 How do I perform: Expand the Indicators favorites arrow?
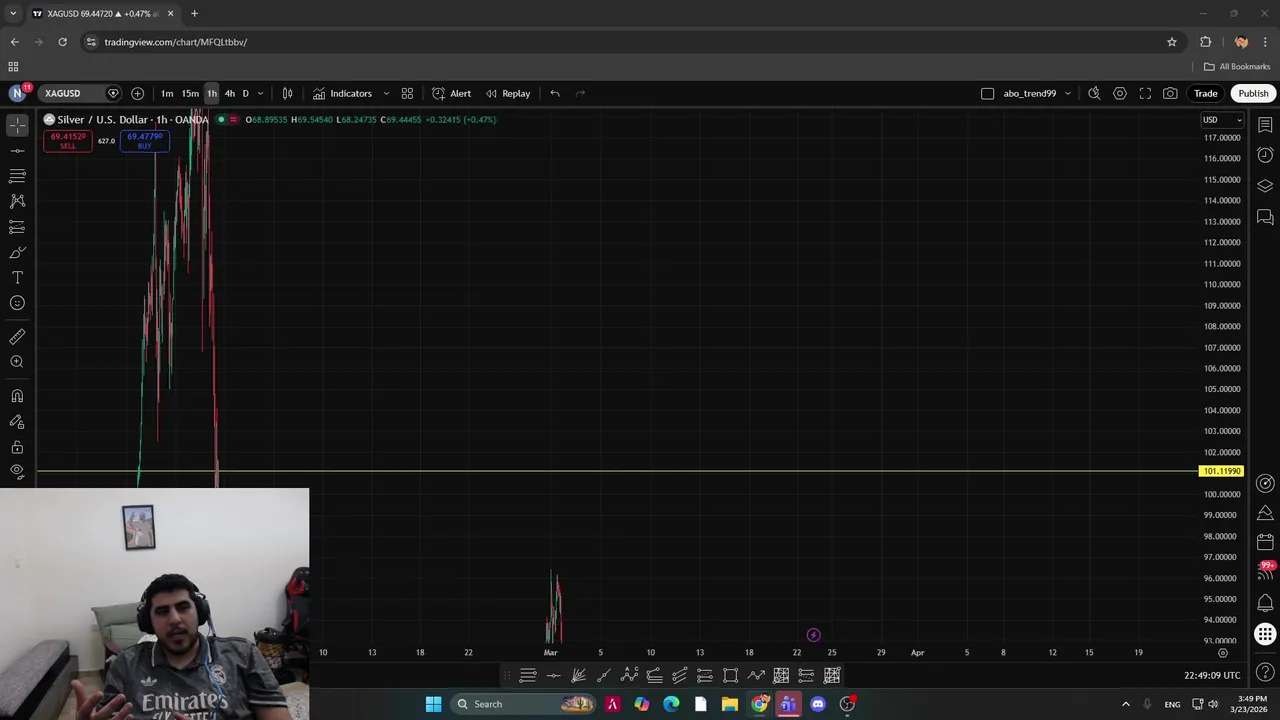[x=386, y=93]
